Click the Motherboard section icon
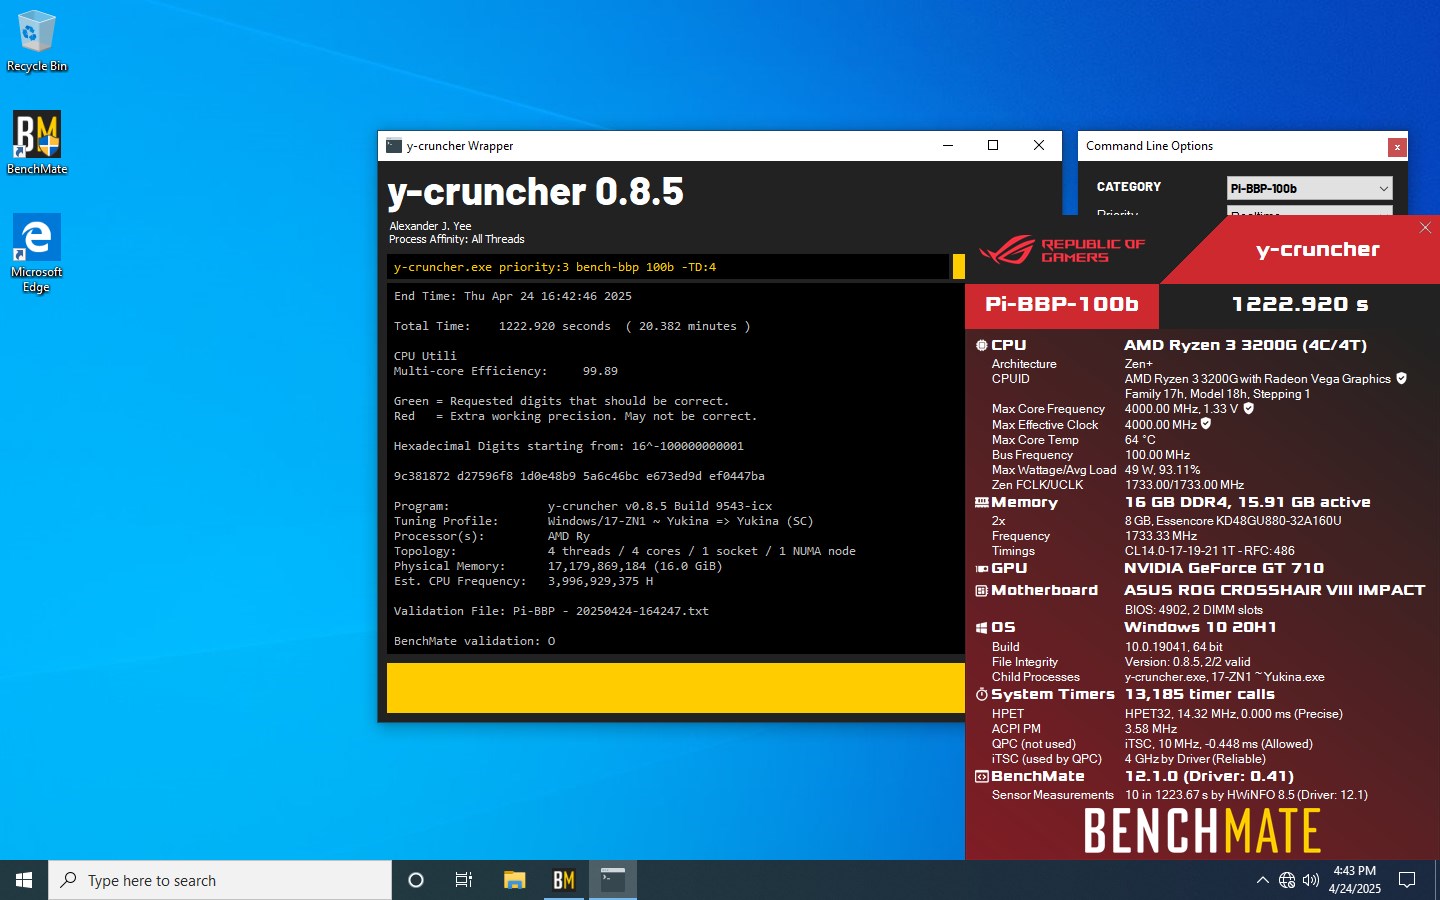Image resolution: width=1440 pixels, height=900 pixels. [981, 591]
